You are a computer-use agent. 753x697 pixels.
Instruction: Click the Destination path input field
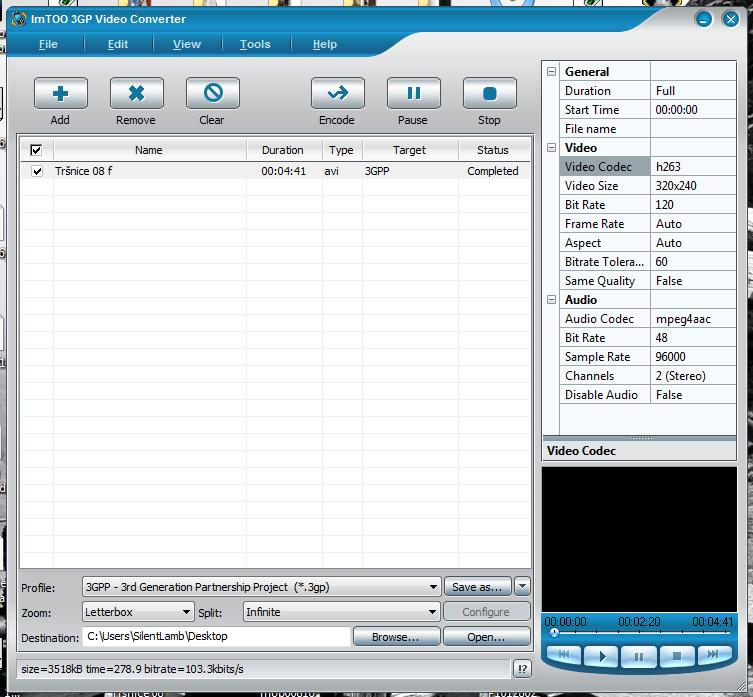point(216,636)
